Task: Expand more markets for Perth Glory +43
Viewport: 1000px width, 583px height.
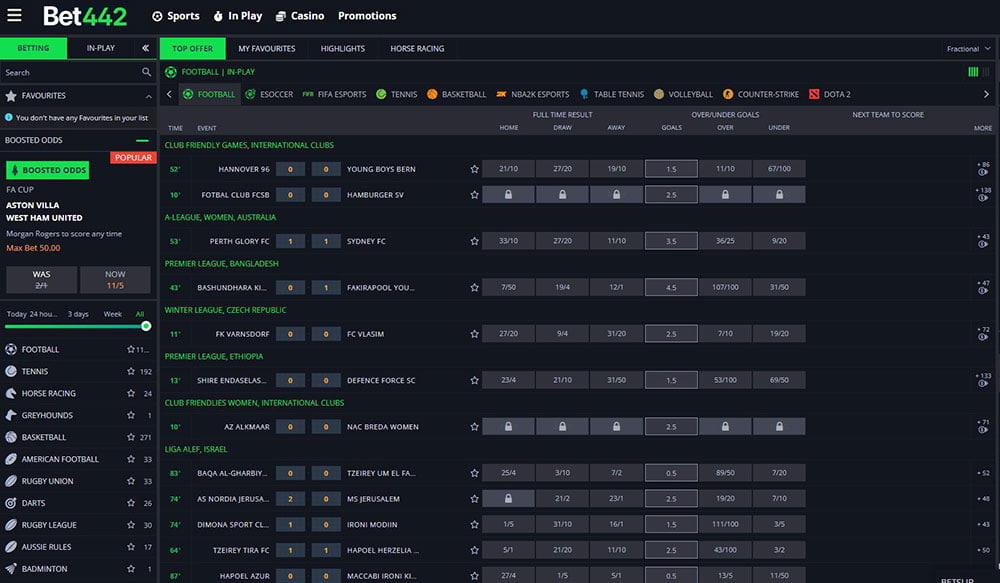Action: pos(983,240)
